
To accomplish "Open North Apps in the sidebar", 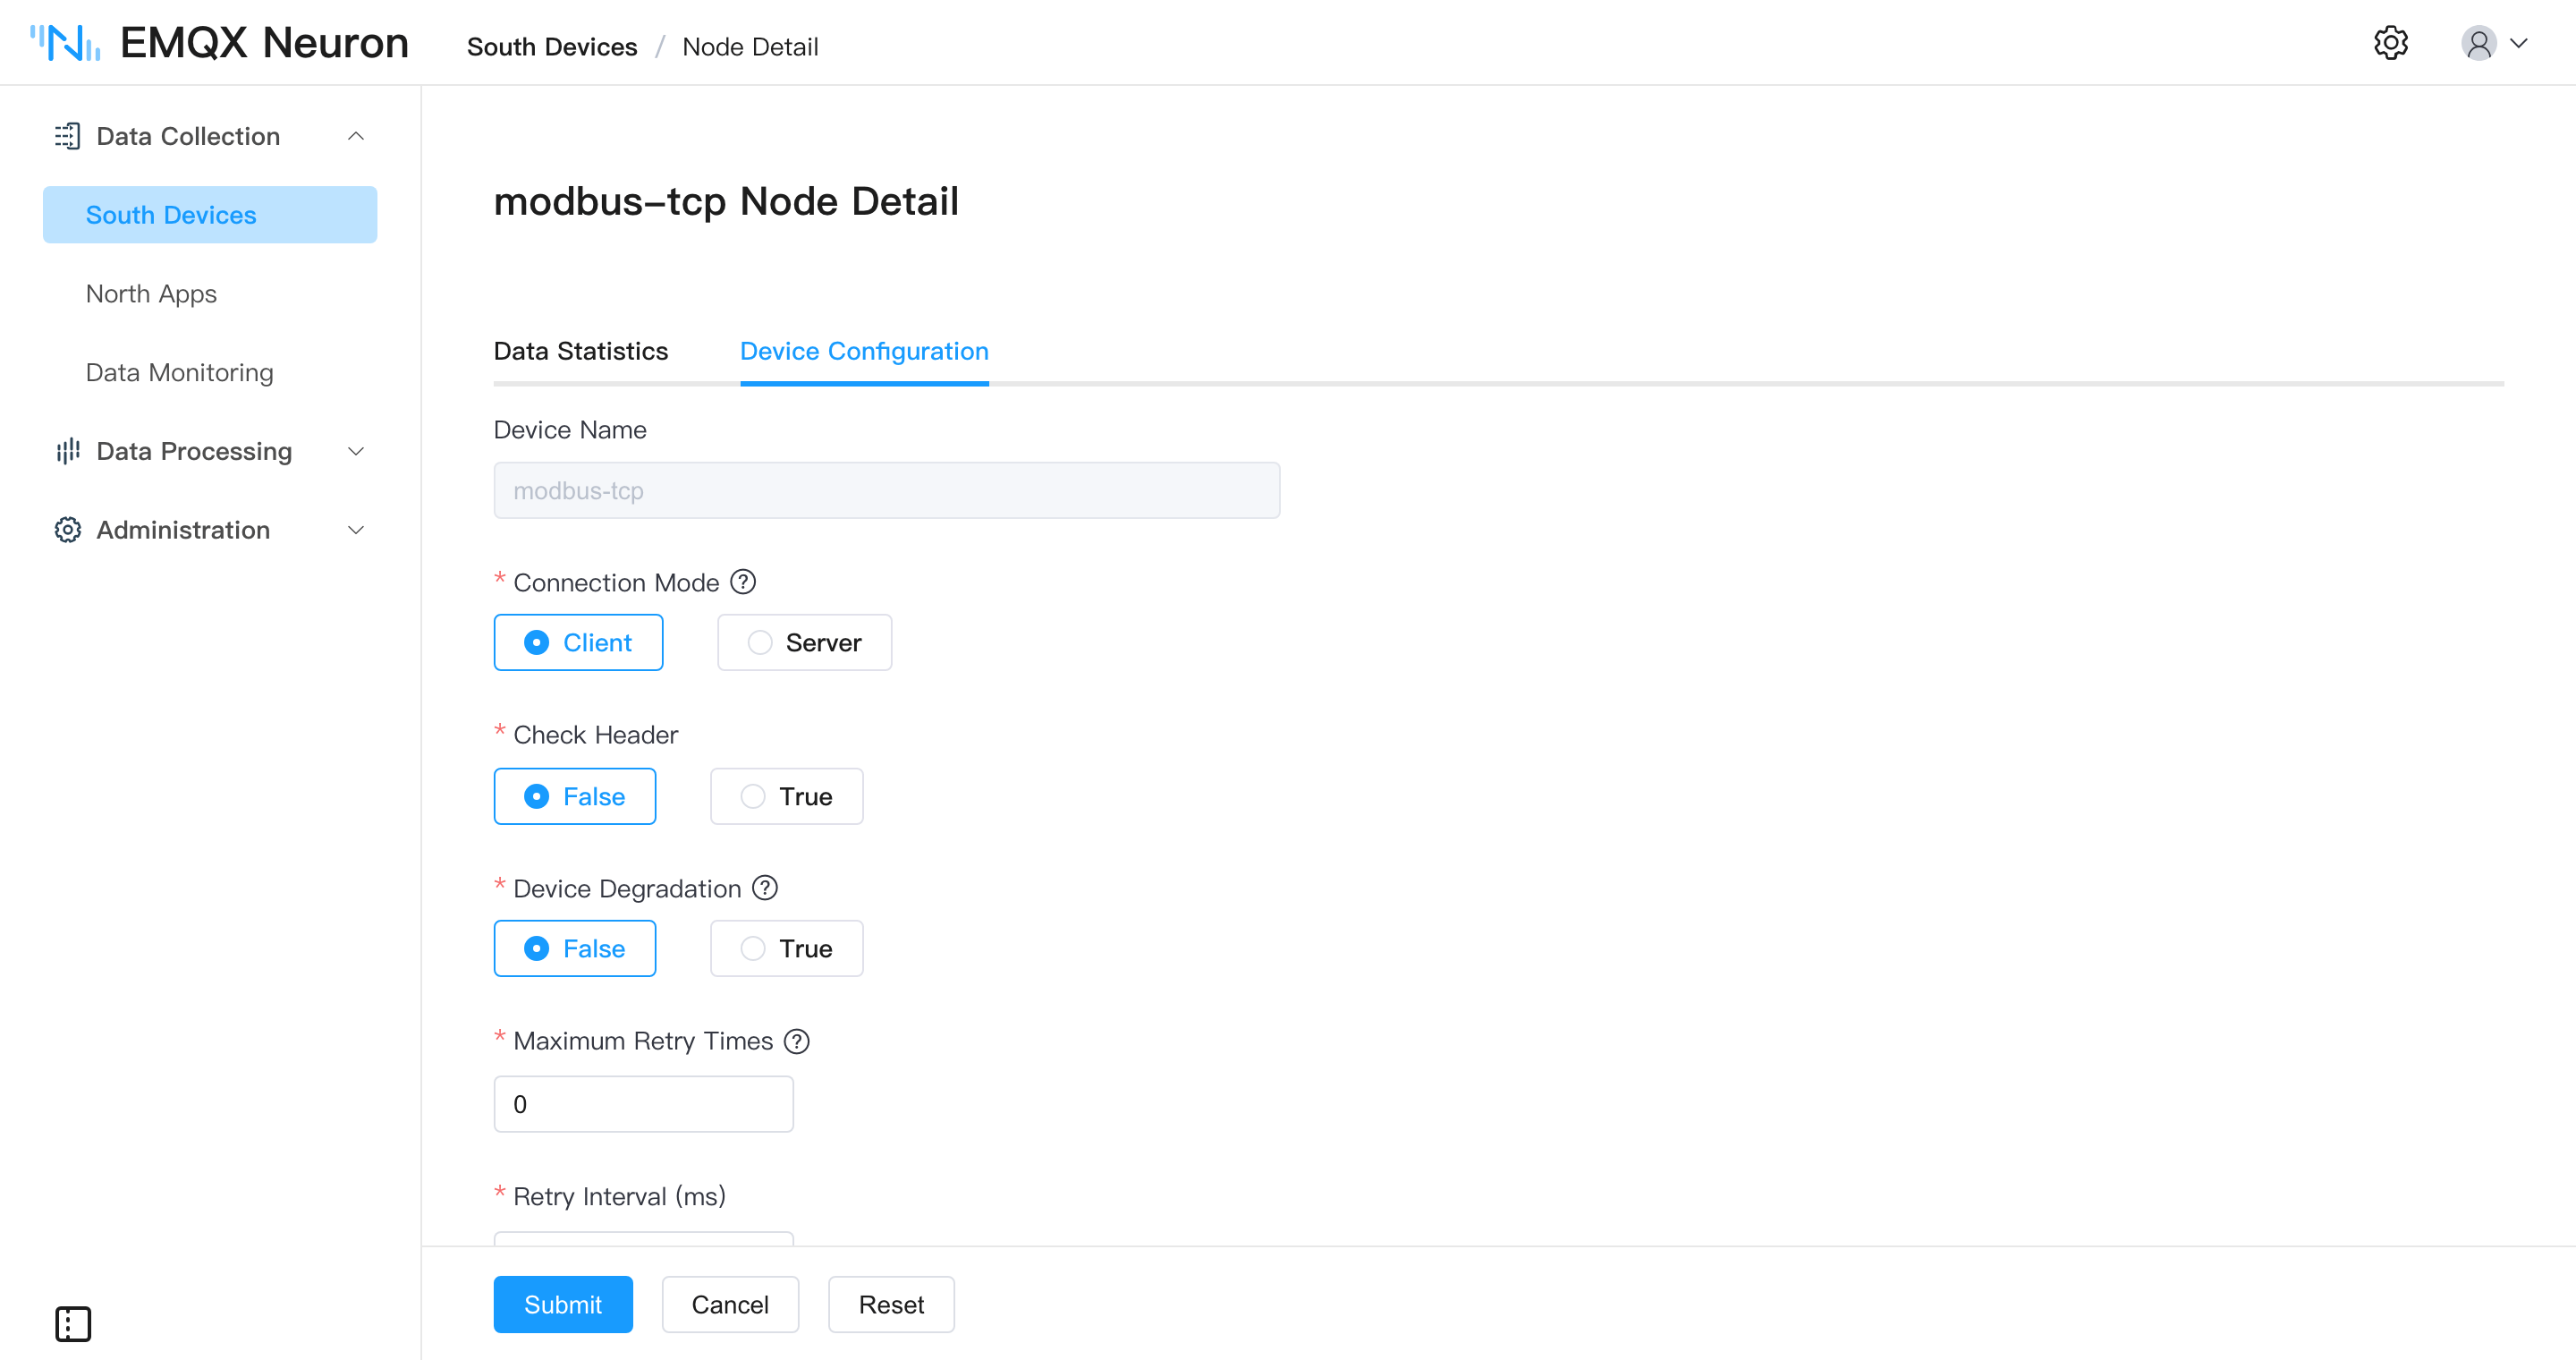I will (x=151, y=294).
